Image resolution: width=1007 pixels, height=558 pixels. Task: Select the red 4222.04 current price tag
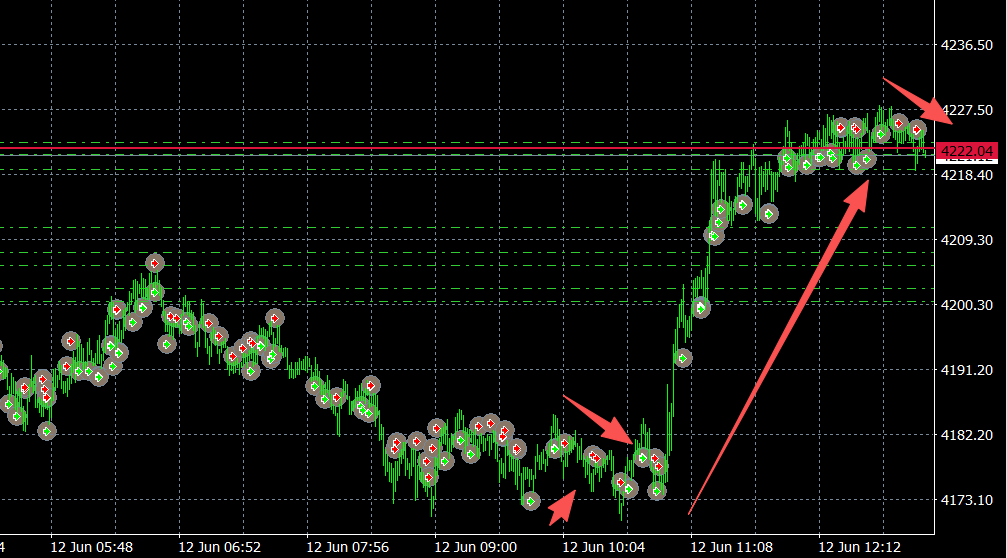tap(967, 151)
